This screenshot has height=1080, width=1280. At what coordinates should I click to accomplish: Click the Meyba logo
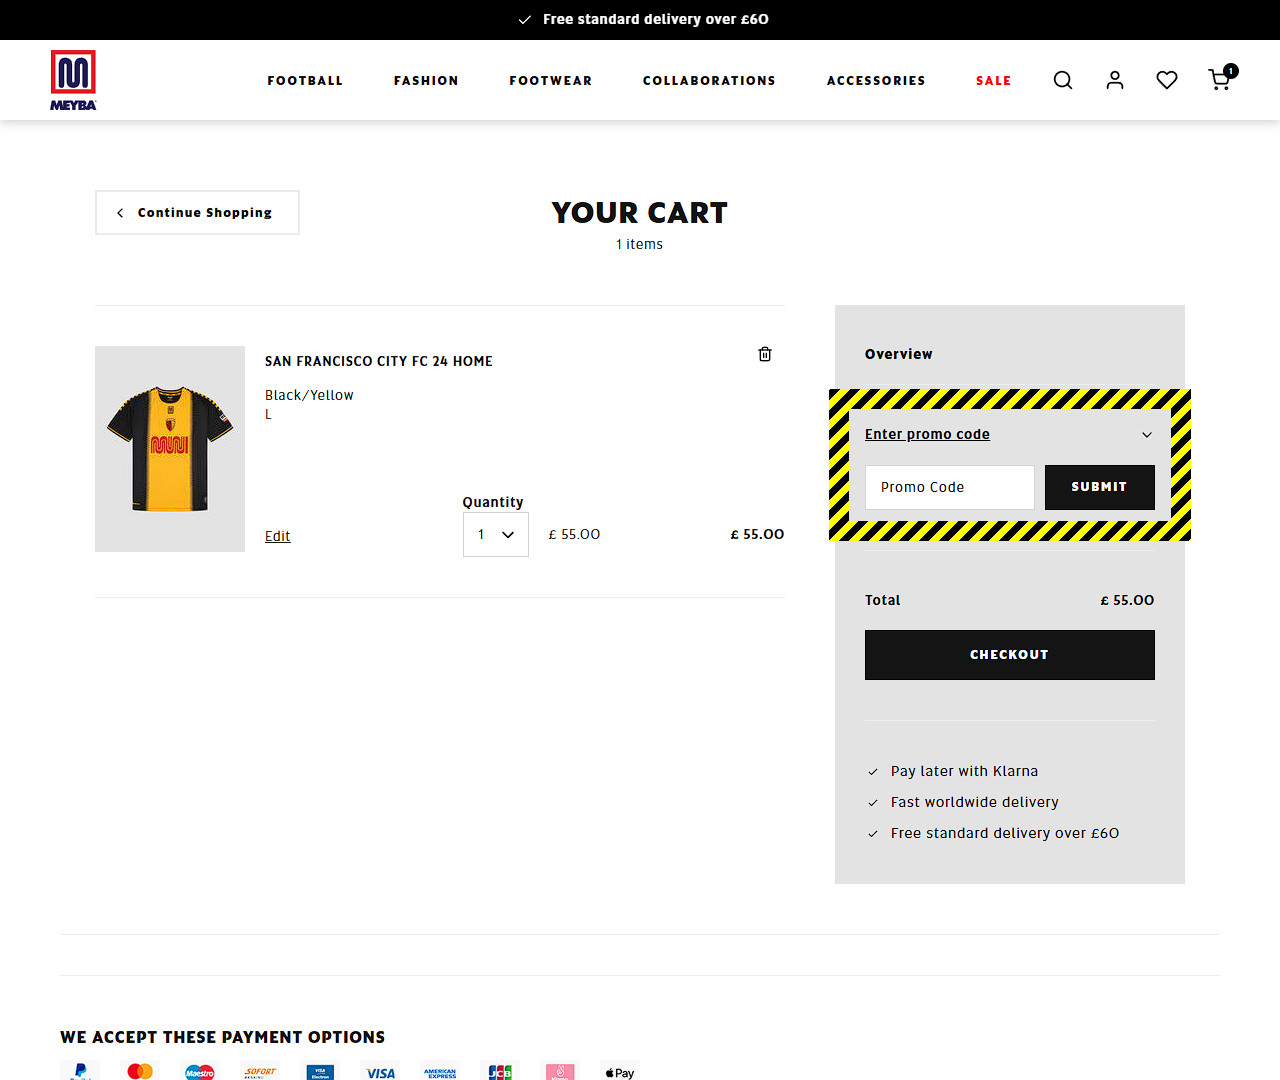tap(73, 80)
